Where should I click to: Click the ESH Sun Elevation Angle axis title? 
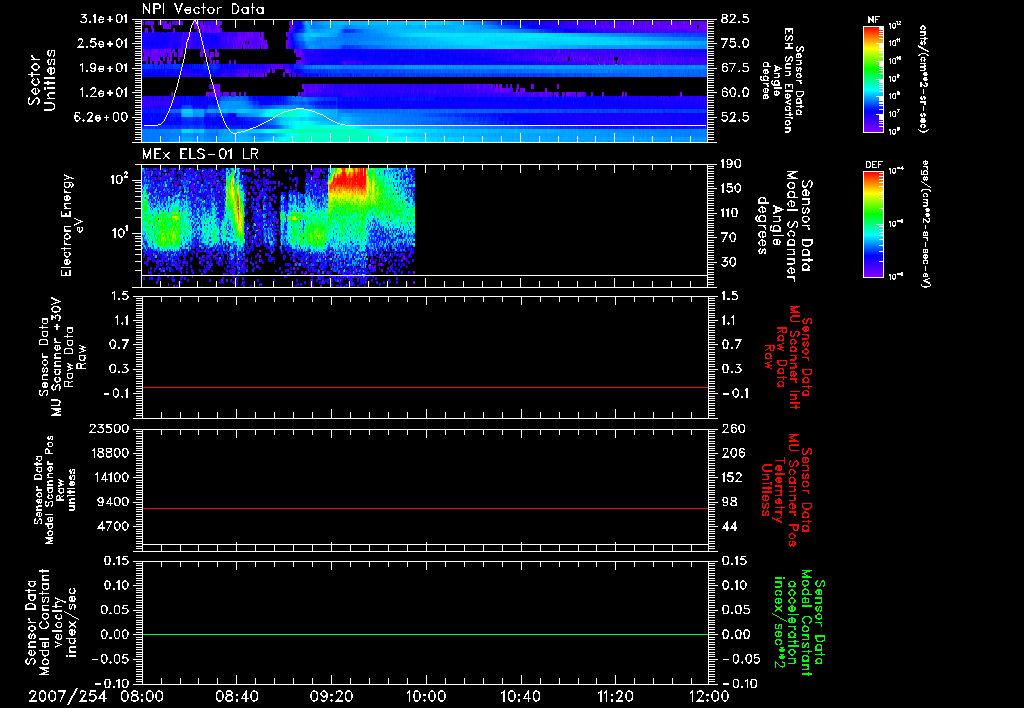[x=782, y=80]
